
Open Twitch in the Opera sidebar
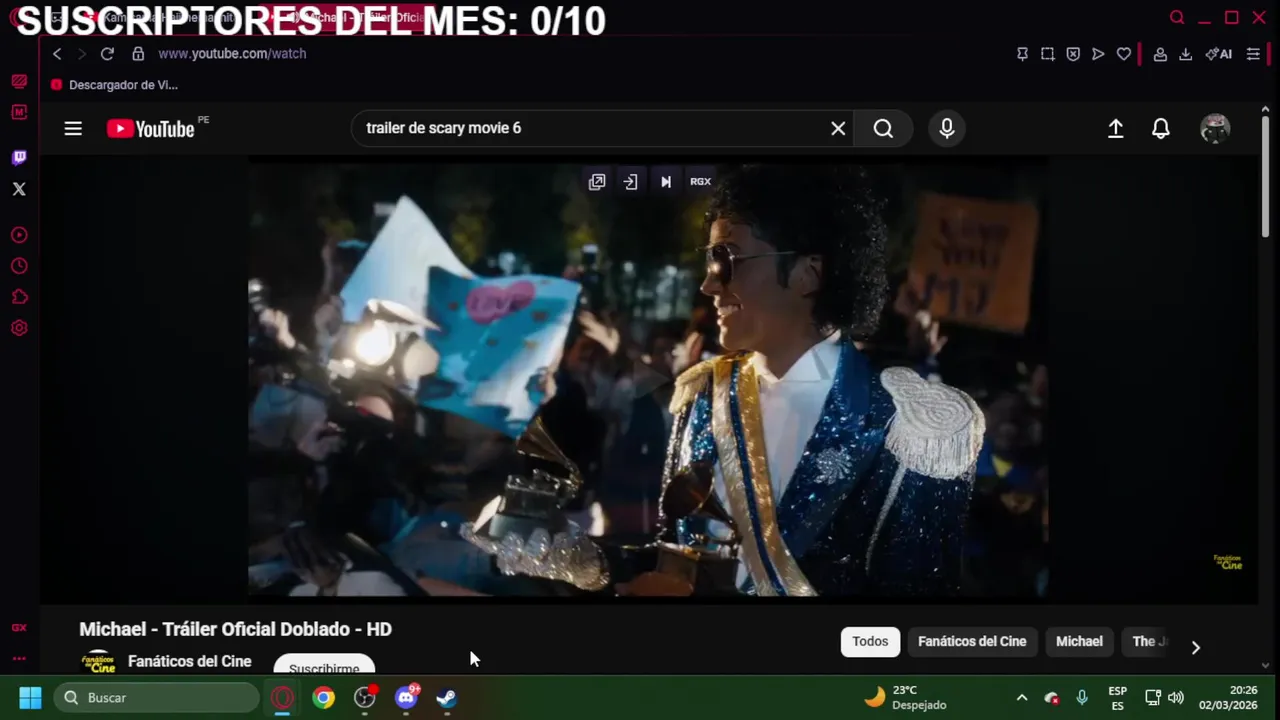pos(19,157)
